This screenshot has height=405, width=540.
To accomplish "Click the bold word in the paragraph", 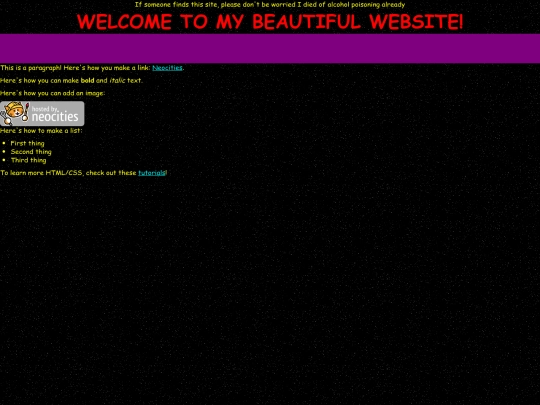I will [x=87, y=81].
